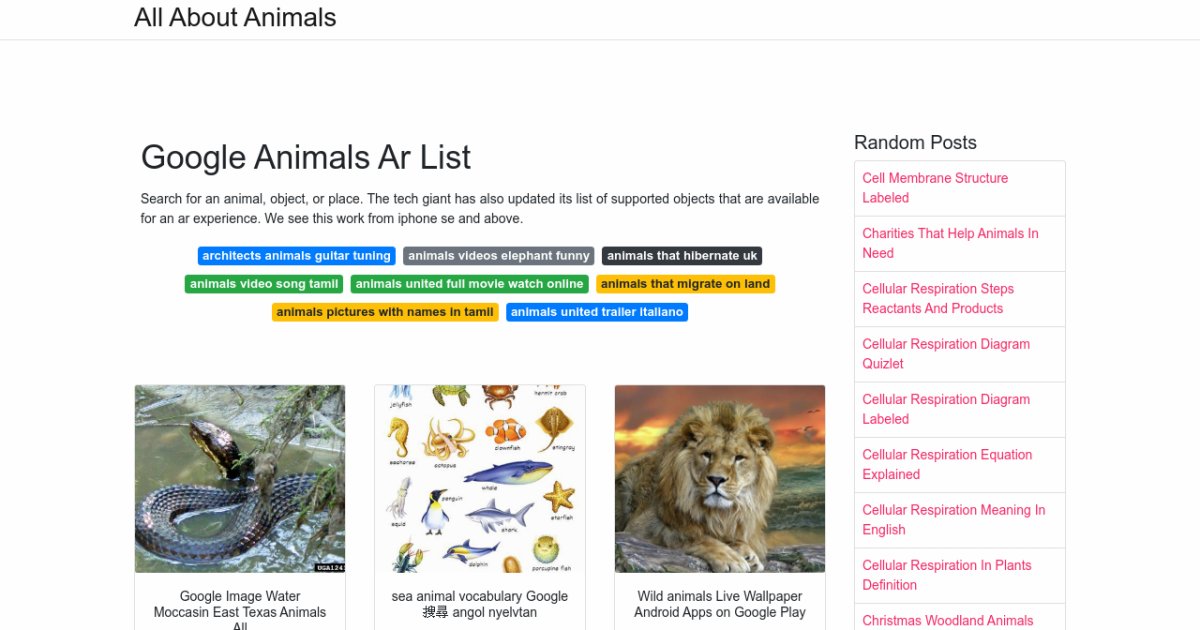Open the water moccasin snake thumbnail

(x=240, y=479)
